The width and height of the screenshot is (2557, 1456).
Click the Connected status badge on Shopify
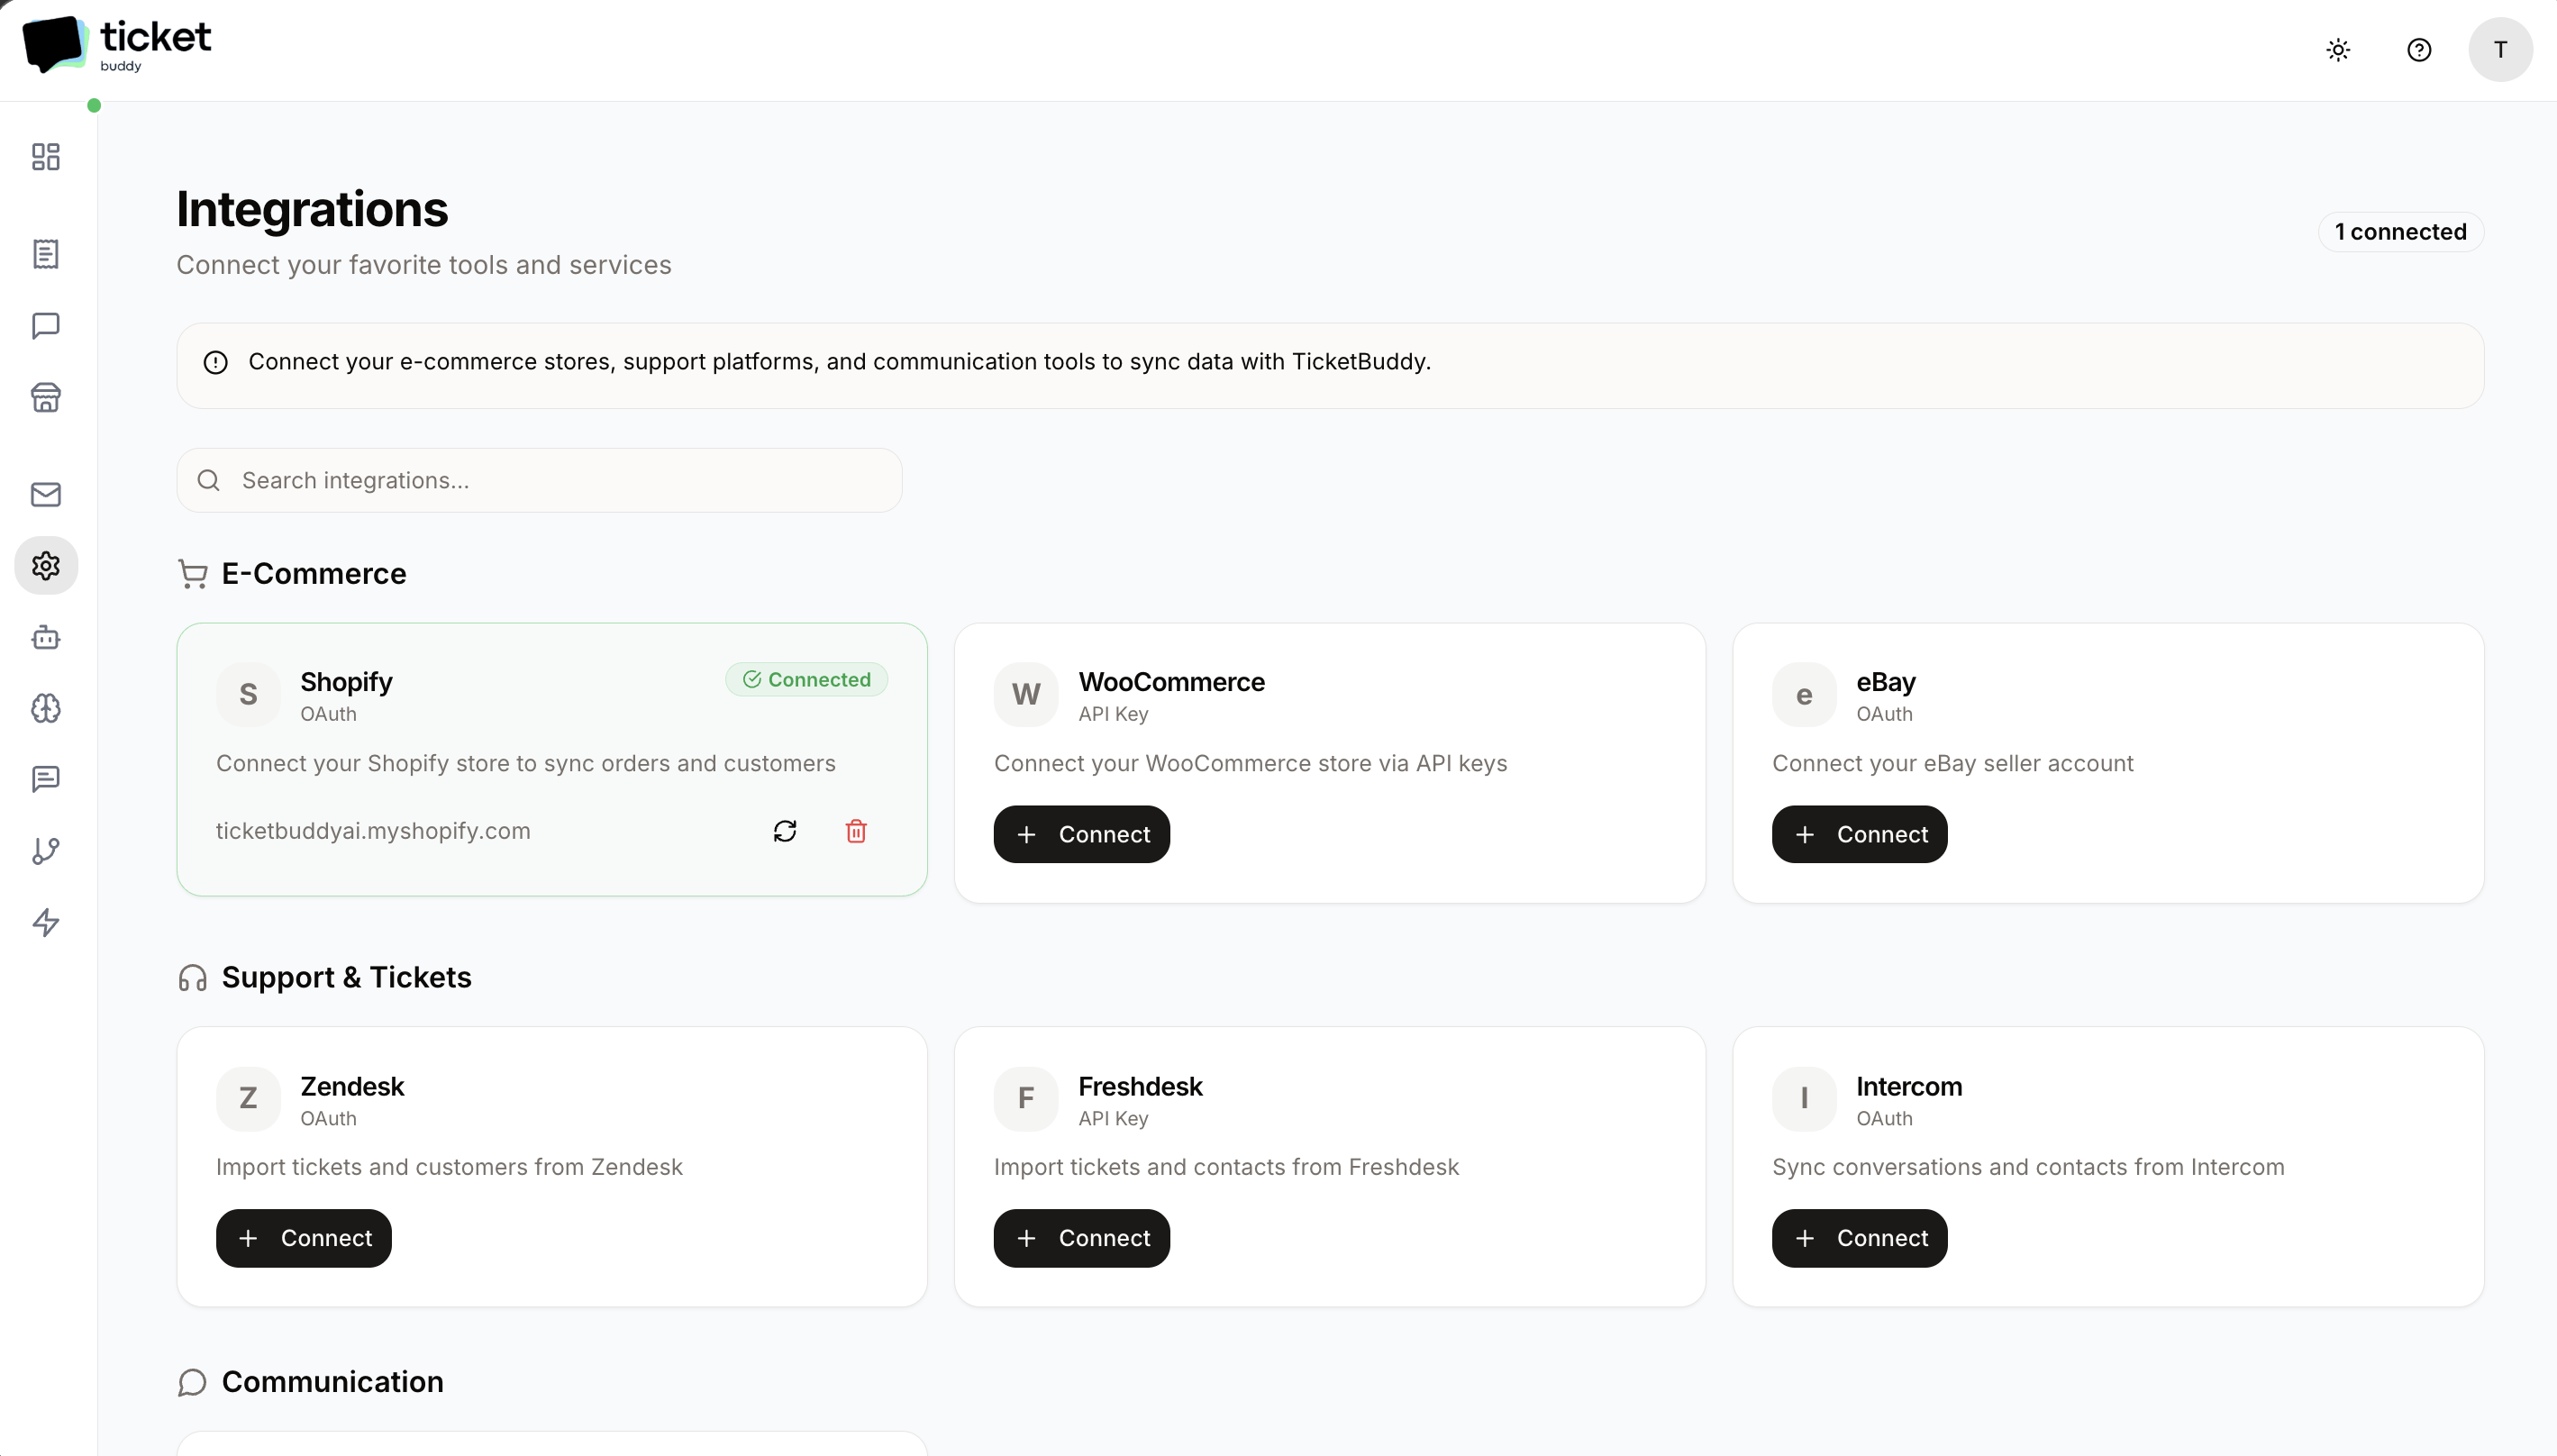pos(806,679)
